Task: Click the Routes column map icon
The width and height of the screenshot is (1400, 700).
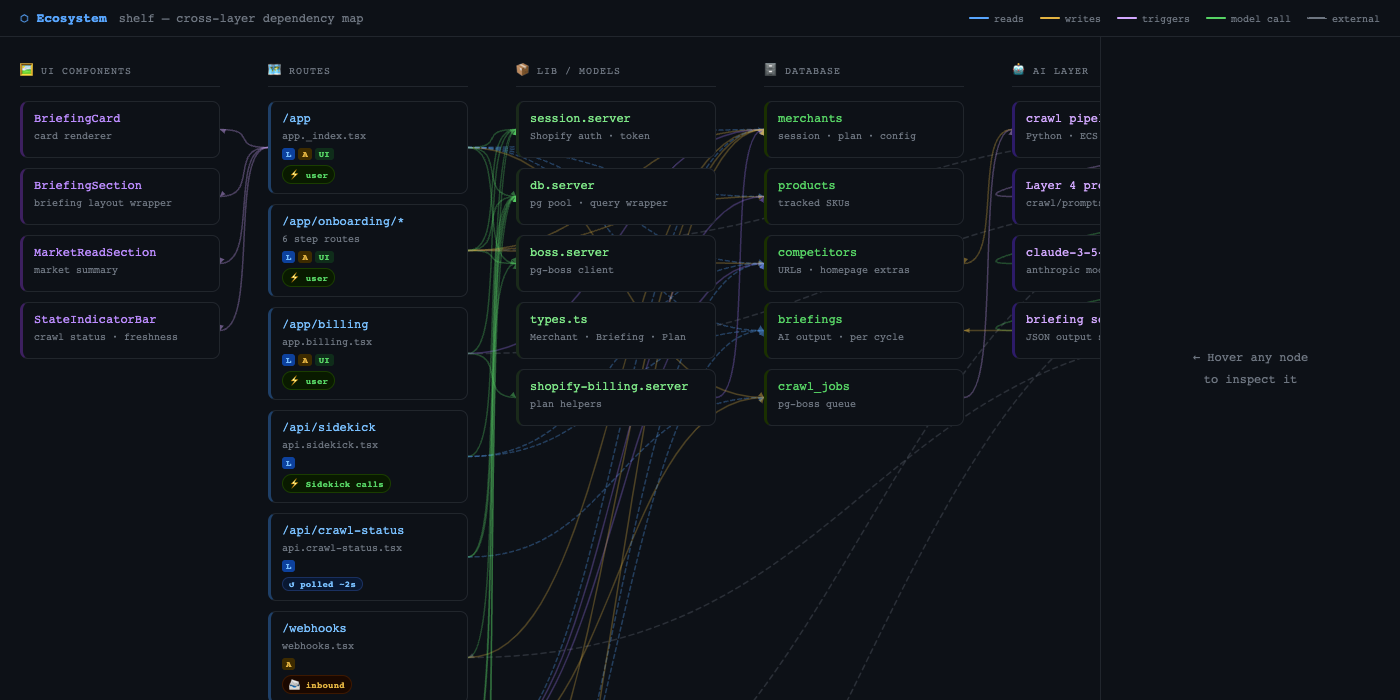Action: 274,70
